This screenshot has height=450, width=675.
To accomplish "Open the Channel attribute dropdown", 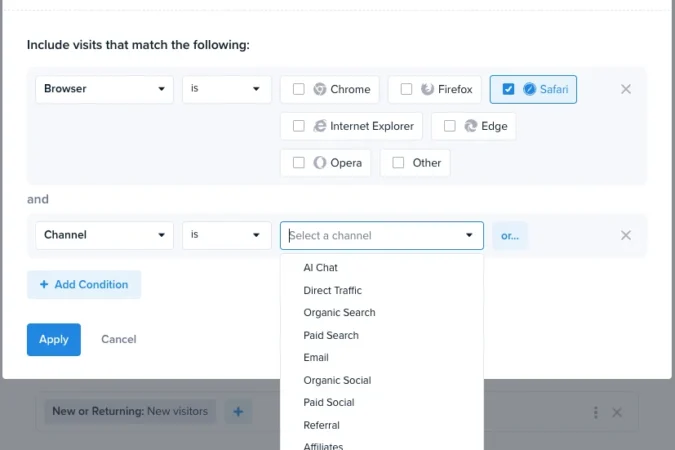I will pos(105,235).
